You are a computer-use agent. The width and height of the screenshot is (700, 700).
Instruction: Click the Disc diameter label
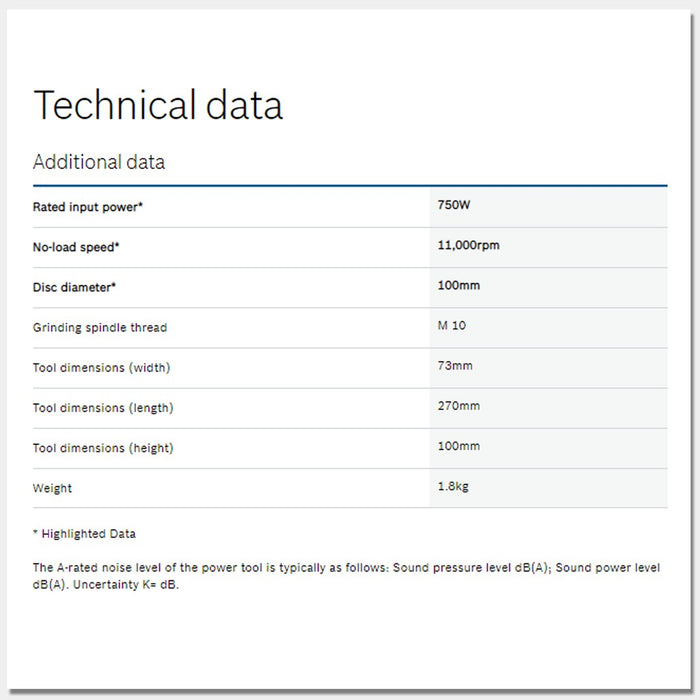pos(74,287)
